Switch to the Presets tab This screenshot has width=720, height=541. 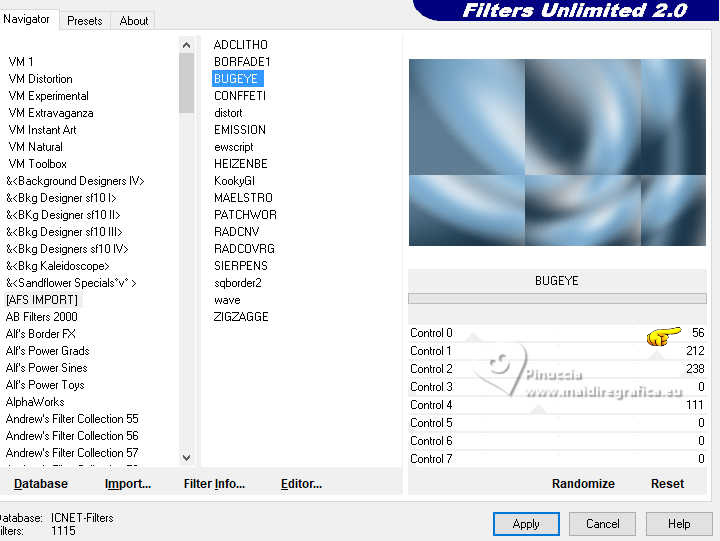pos(84,21)
